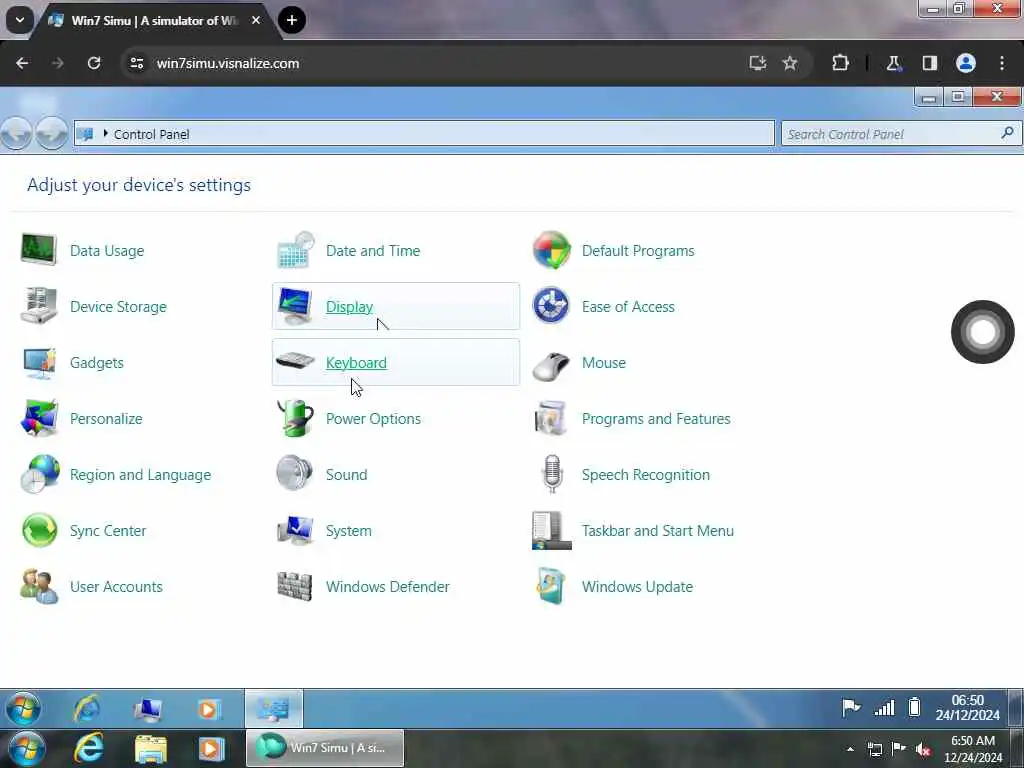Toggle the browser side panel icon
This screenshot has height=768, width=1024.
pos(929,63)
